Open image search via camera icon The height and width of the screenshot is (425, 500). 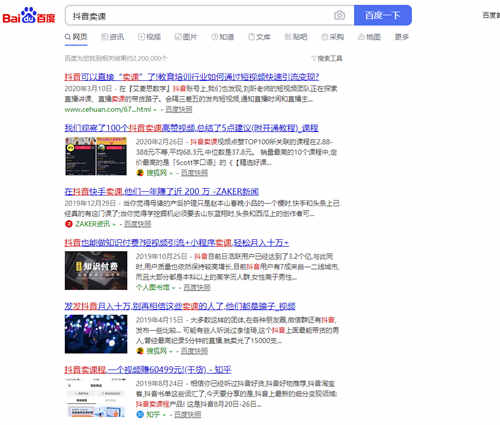coord(339,15)
